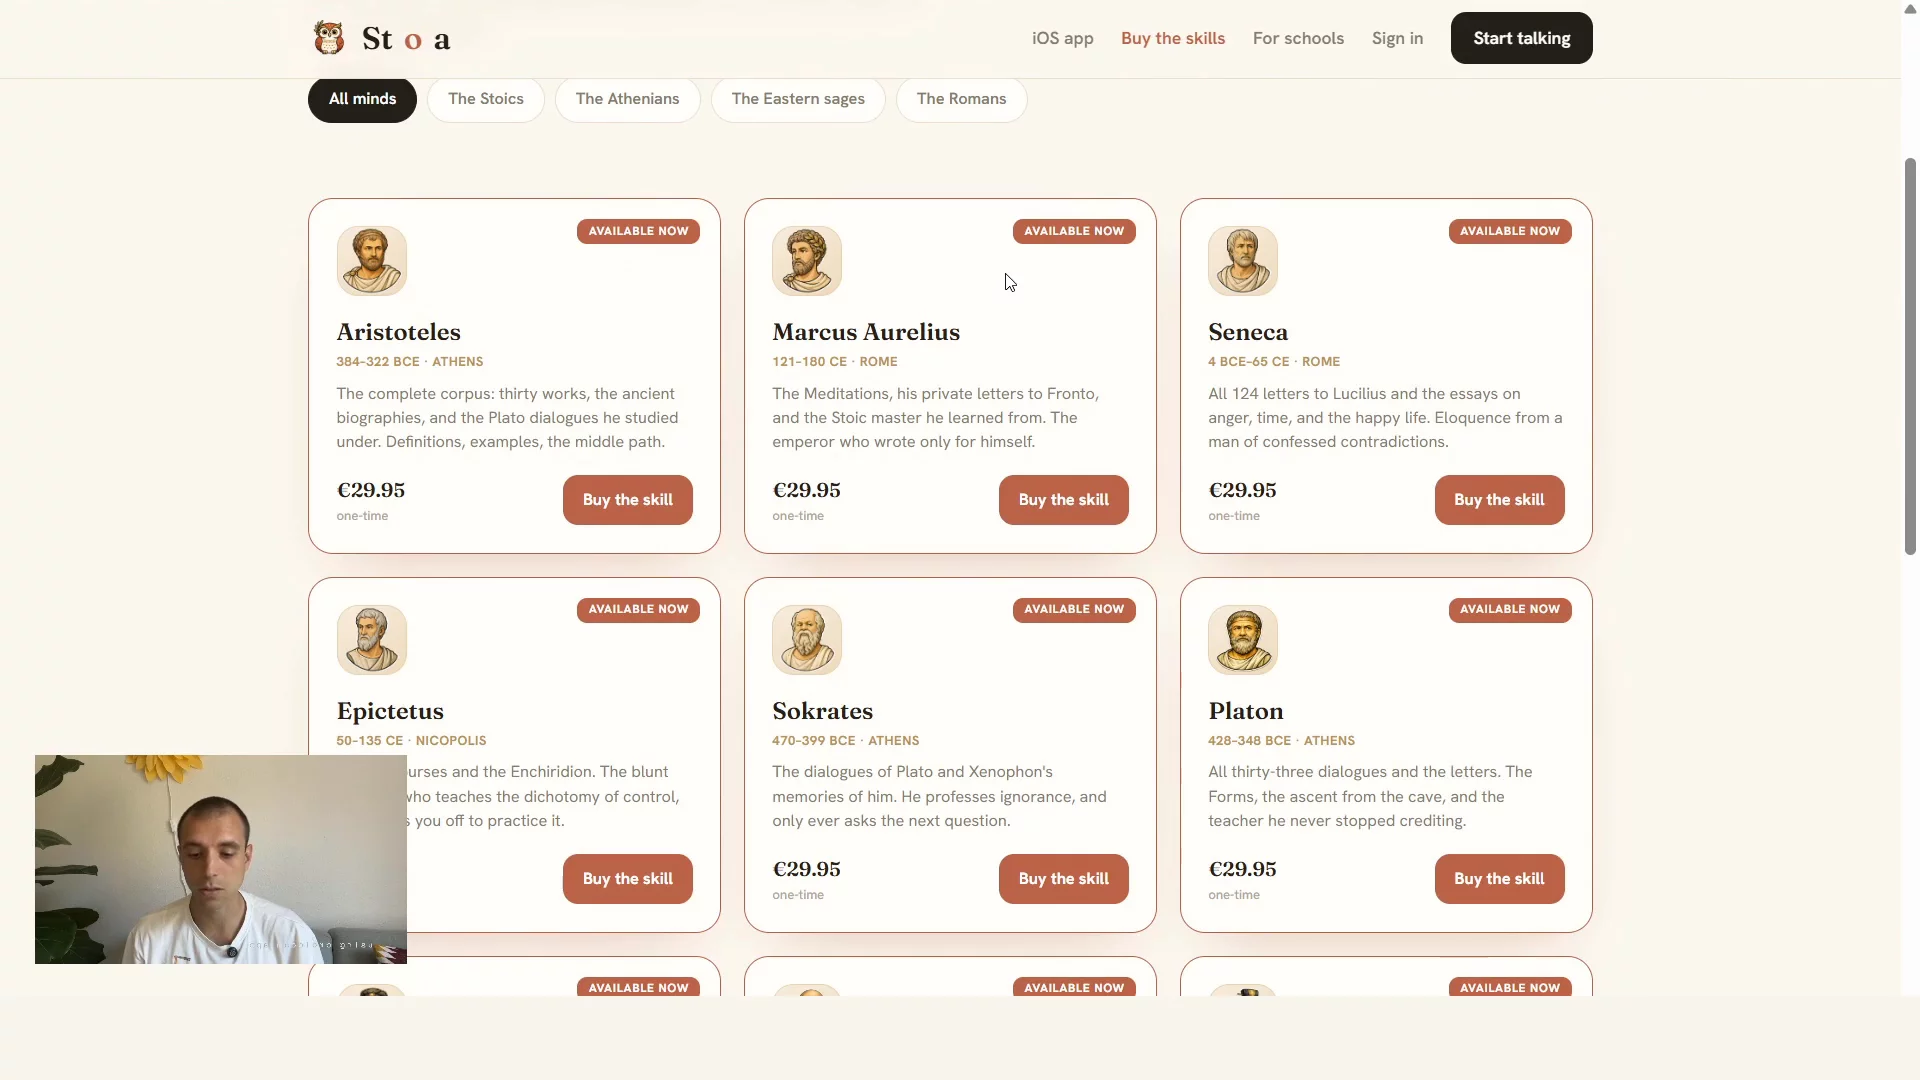Viewport: 1920px width, 1080px height.
Task: Click the Available Now badge on Seneca
Action: coord(1510,231)
